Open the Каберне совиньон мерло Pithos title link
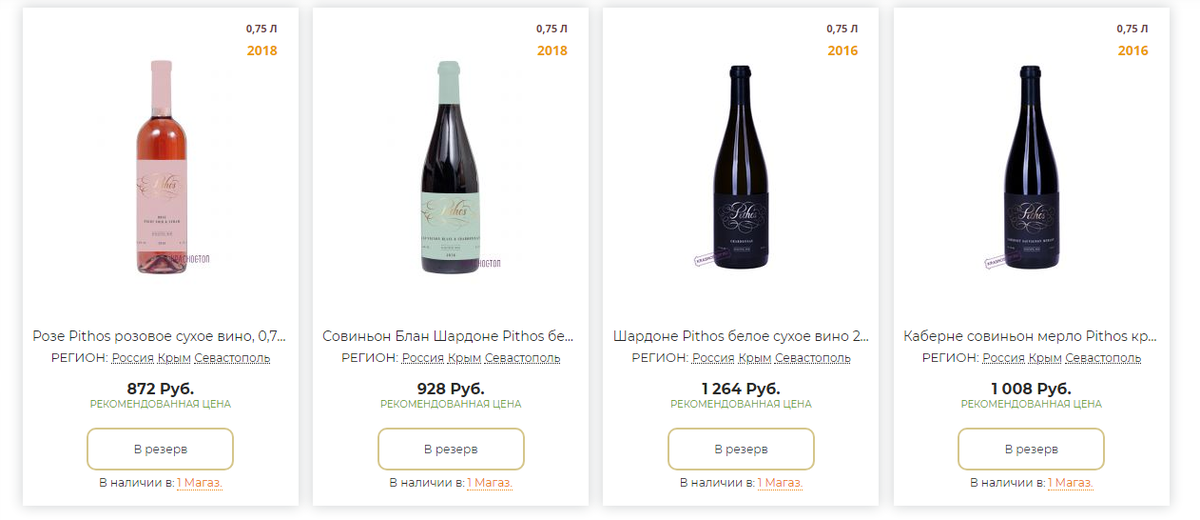The width and height of the screenshot is (1200, 520). [x=1031, y=337]
